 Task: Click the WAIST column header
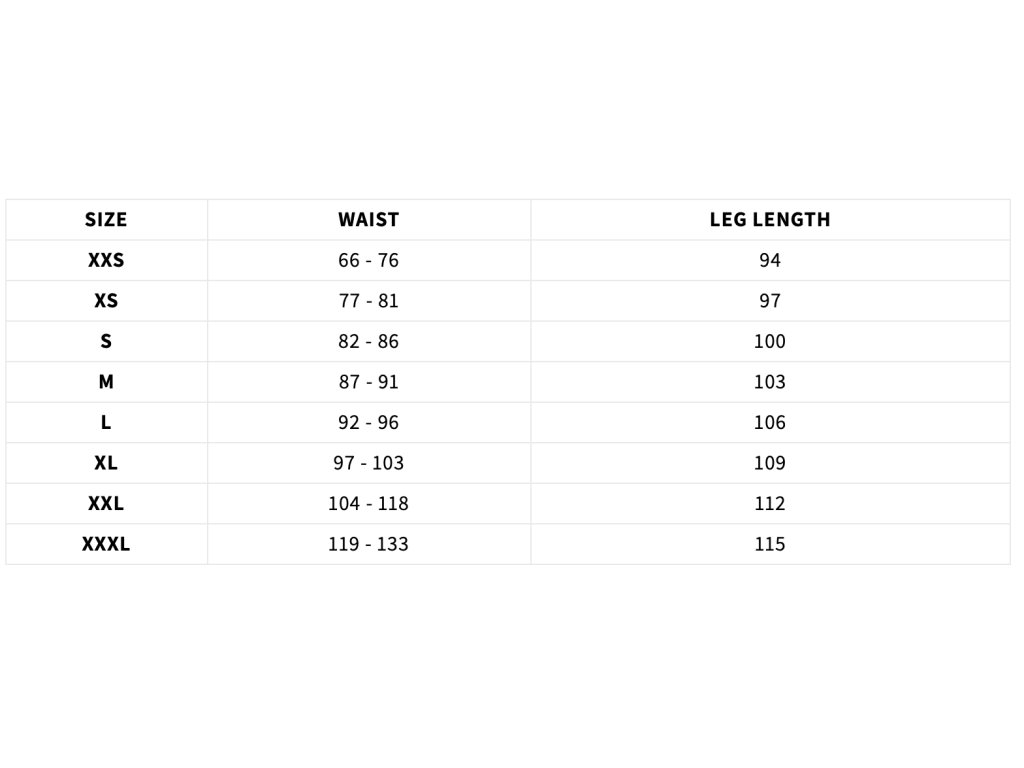point(368,220)
